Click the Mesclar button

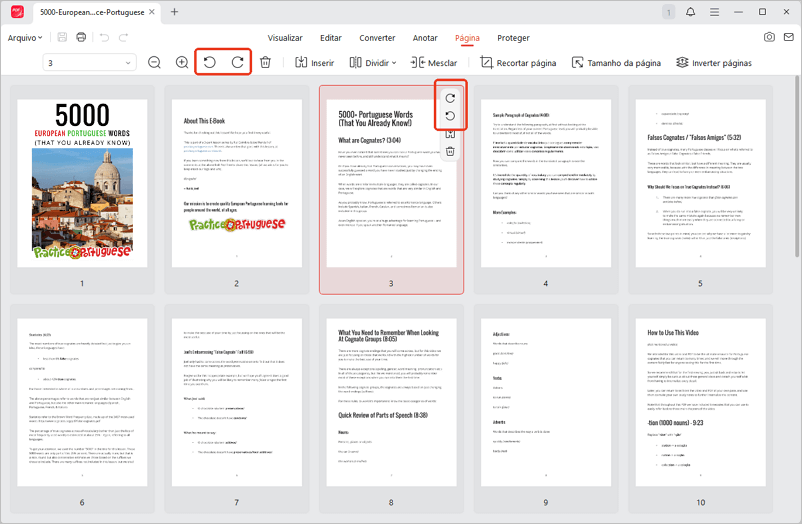click(434, 62)
